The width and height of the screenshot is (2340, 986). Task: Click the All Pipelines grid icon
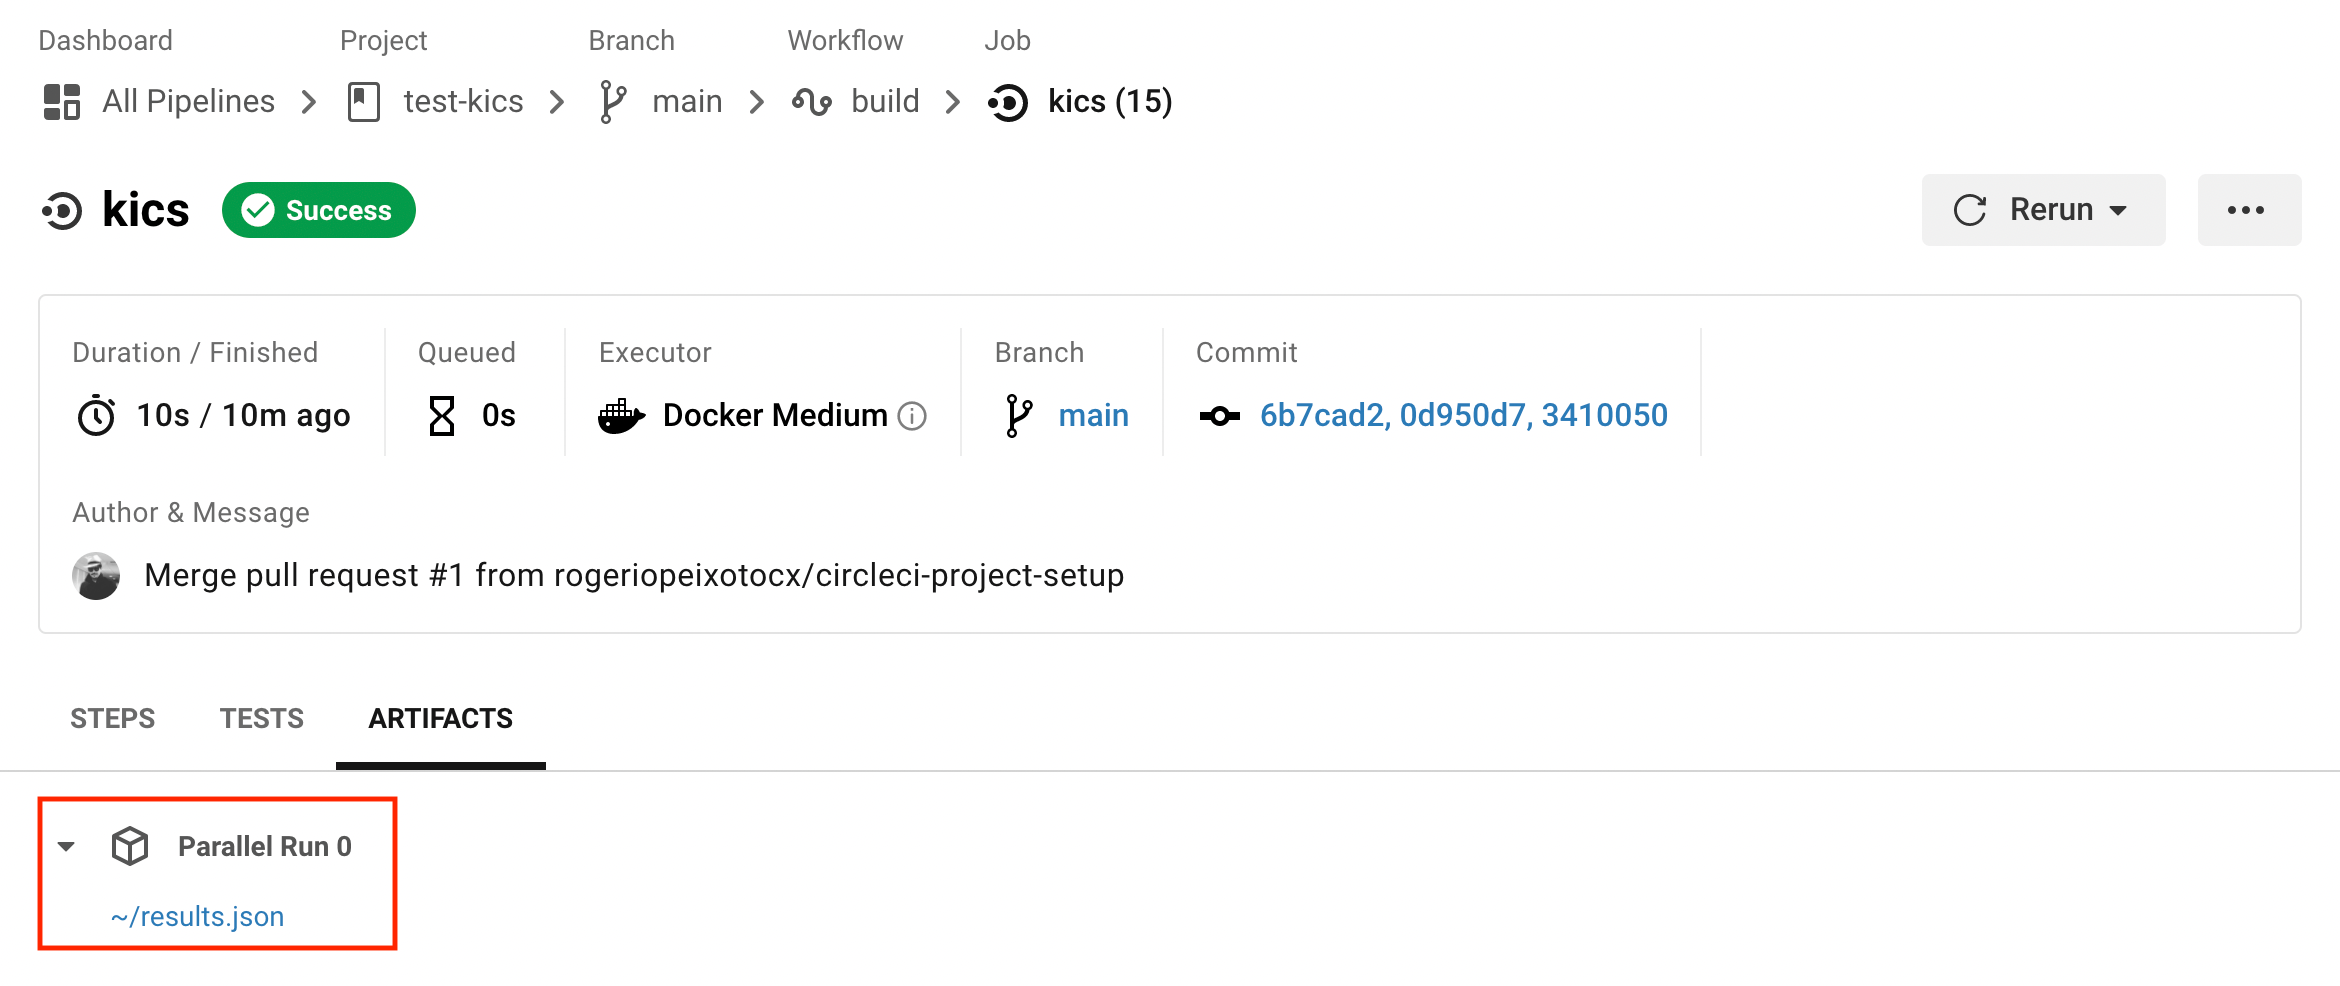click(61, 101)
